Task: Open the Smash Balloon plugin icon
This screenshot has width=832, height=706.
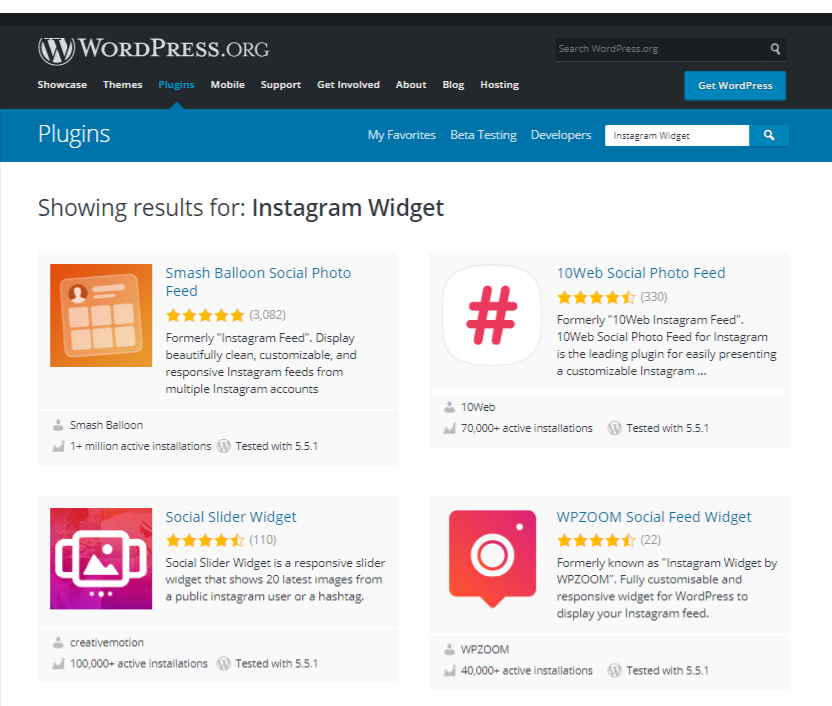Action: click(x=101, y=315)
